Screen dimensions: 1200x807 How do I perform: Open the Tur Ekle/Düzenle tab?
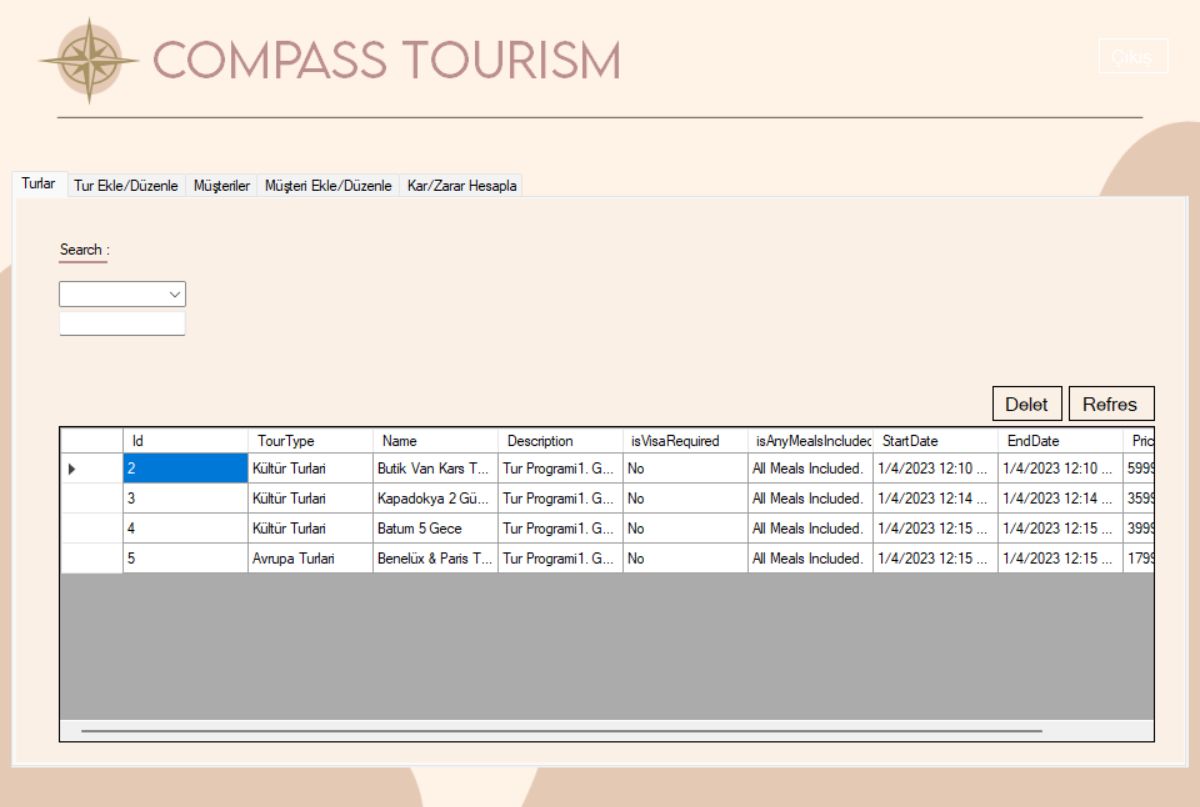126,186
